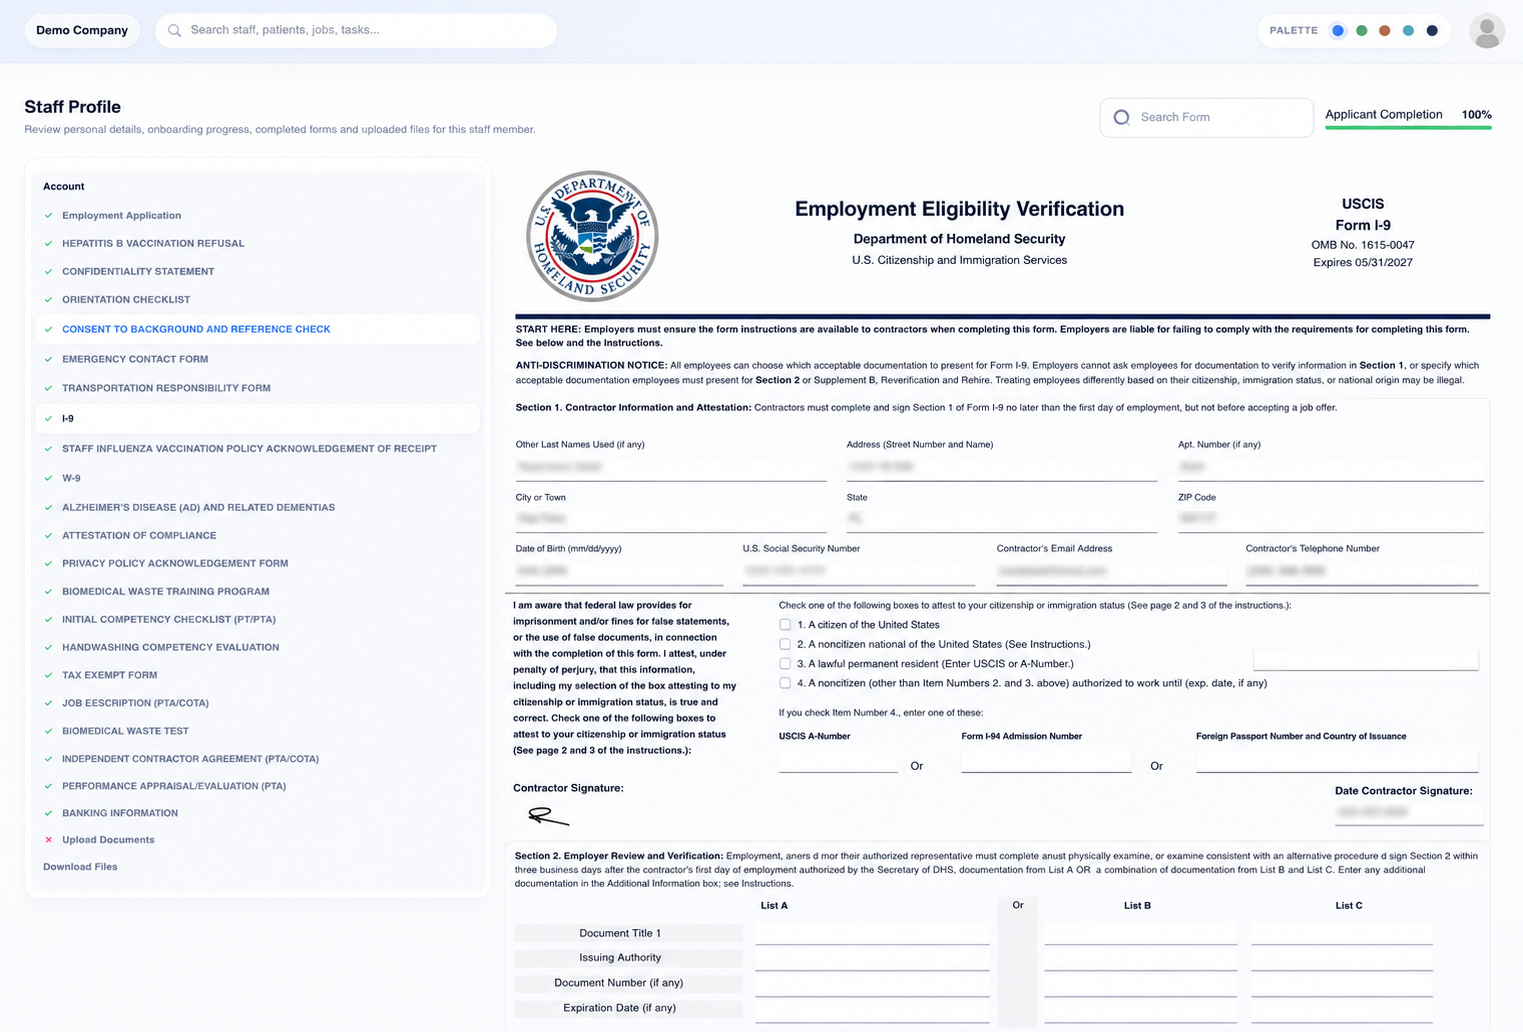Image resolution: width=1523 pixels, height=1032 pixels.
Task: Click the checkmark beside Employment Application
Action: pos(48,215)
